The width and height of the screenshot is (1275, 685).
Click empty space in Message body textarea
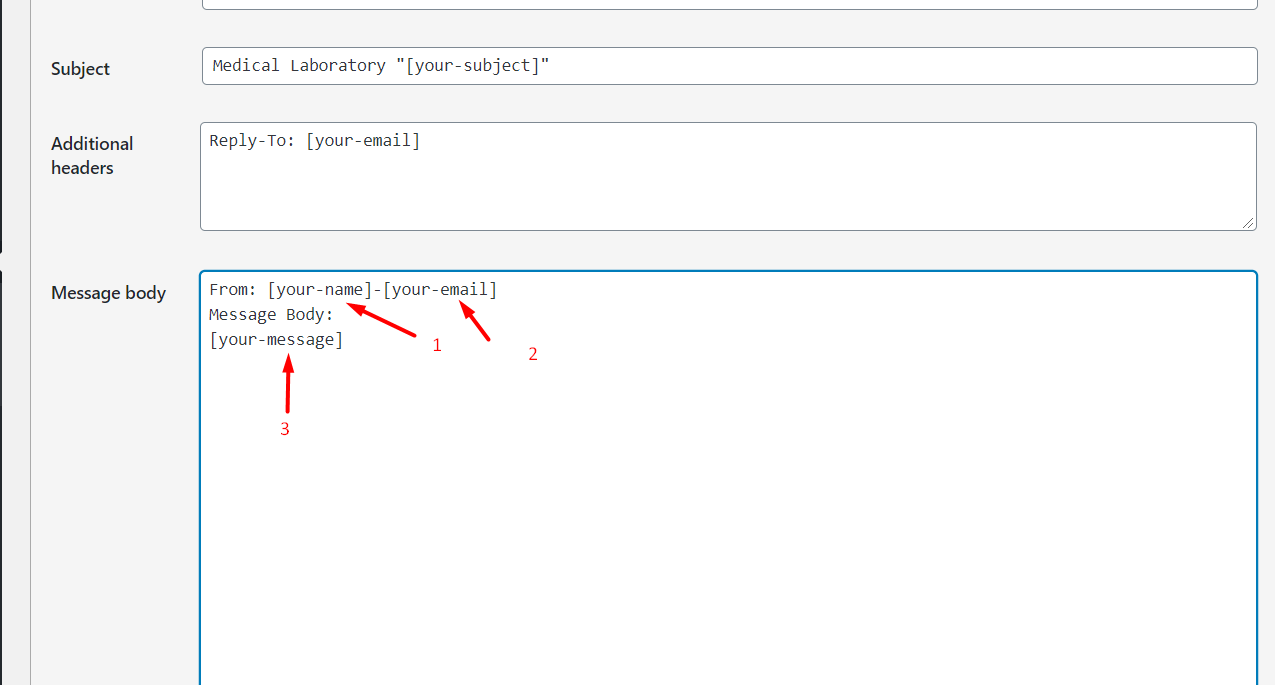click(728, 520)
